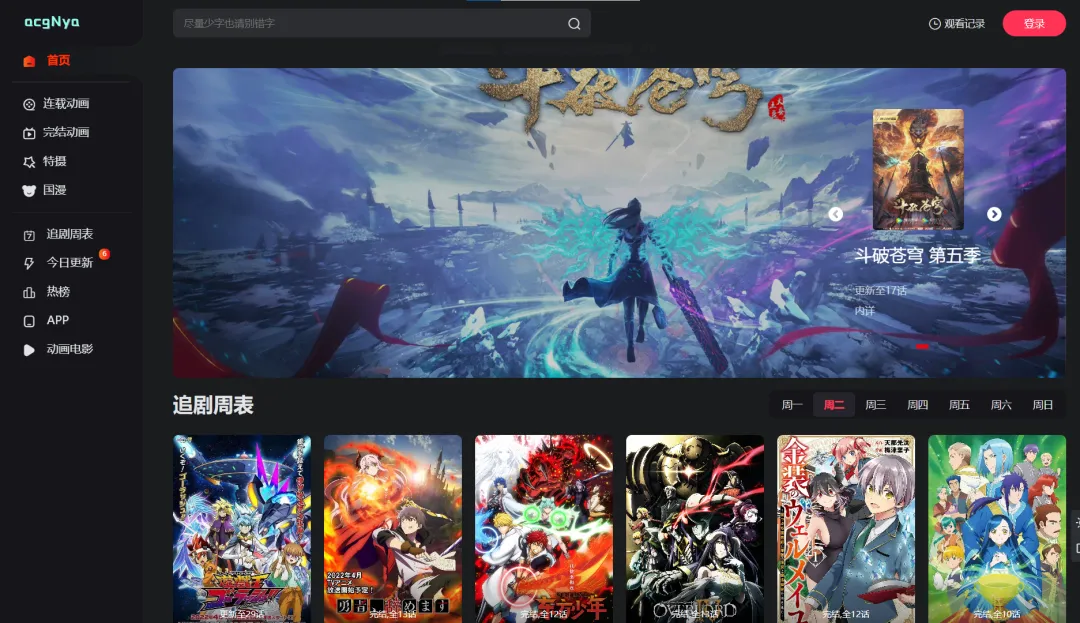Click the 追剧周表 section heading
Image resolution: width=1080 pixels, height=623 pixels.
pos(214,405)
